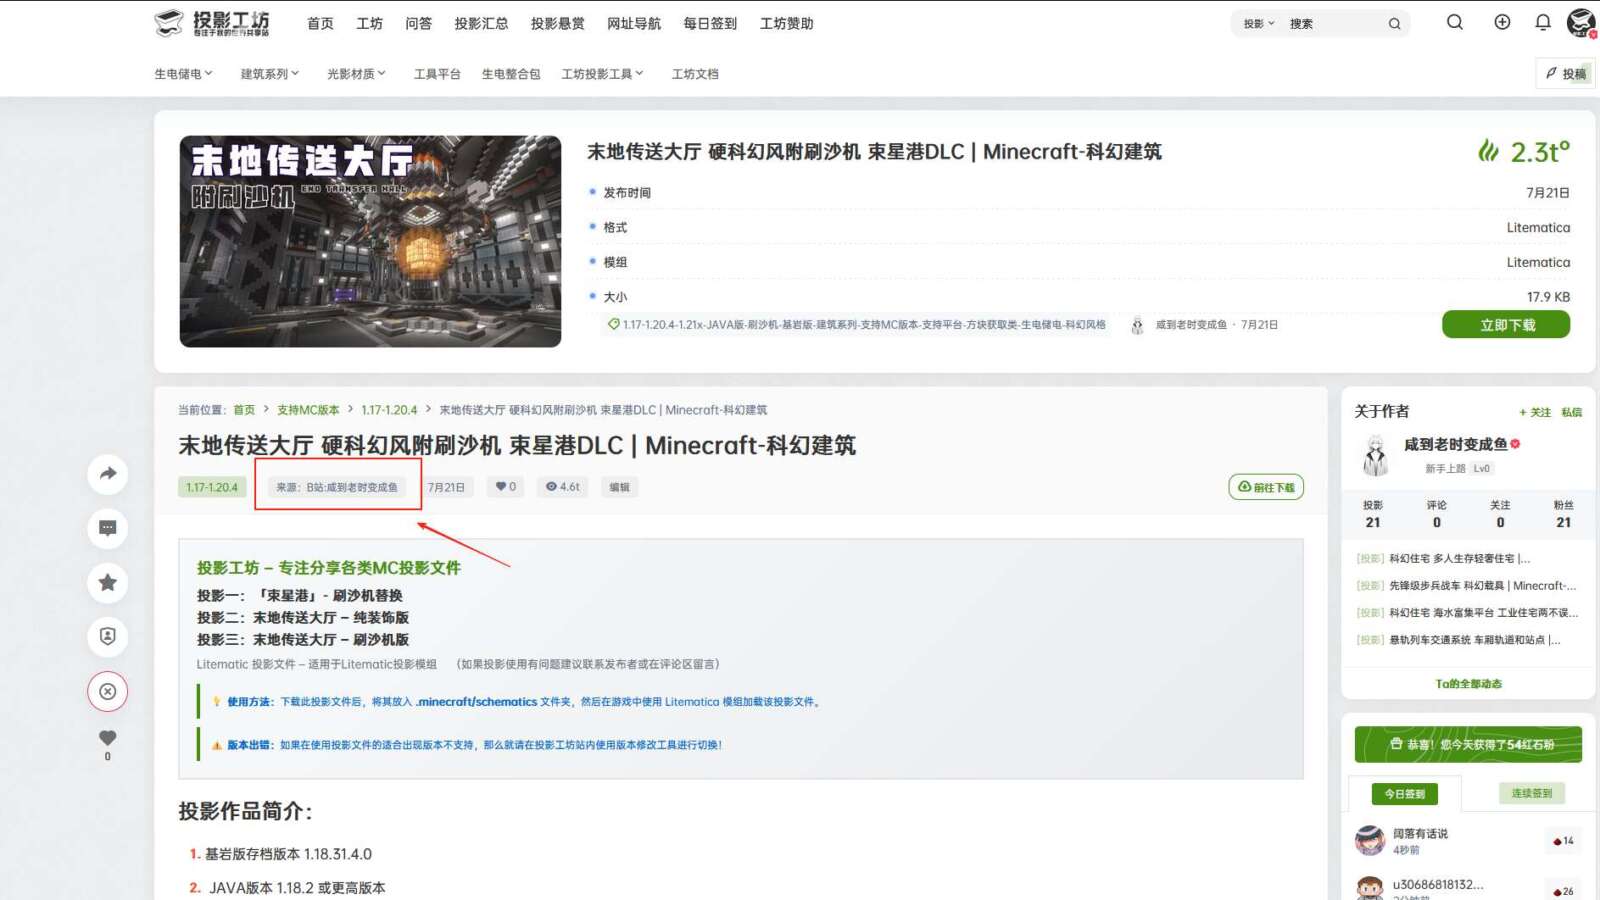Click 闯落有话说 user avatar
1600x900 pixels.
1370,841
